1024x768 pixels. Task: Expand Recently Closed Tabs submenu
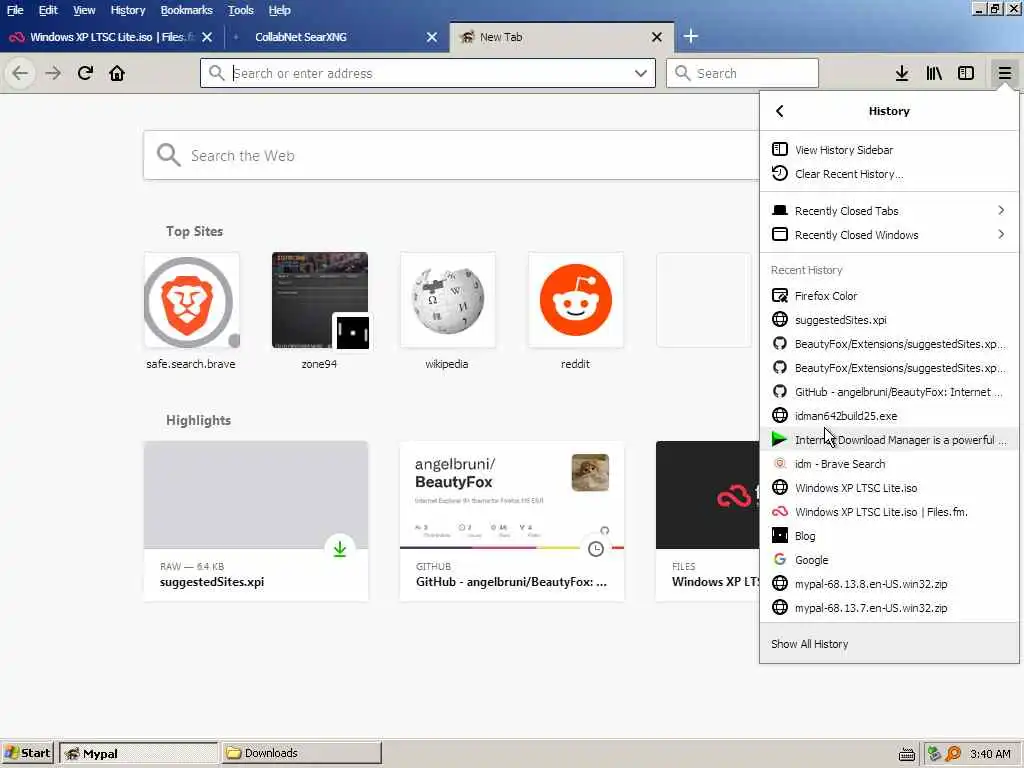pyautogui.click(x=889, y=210)
